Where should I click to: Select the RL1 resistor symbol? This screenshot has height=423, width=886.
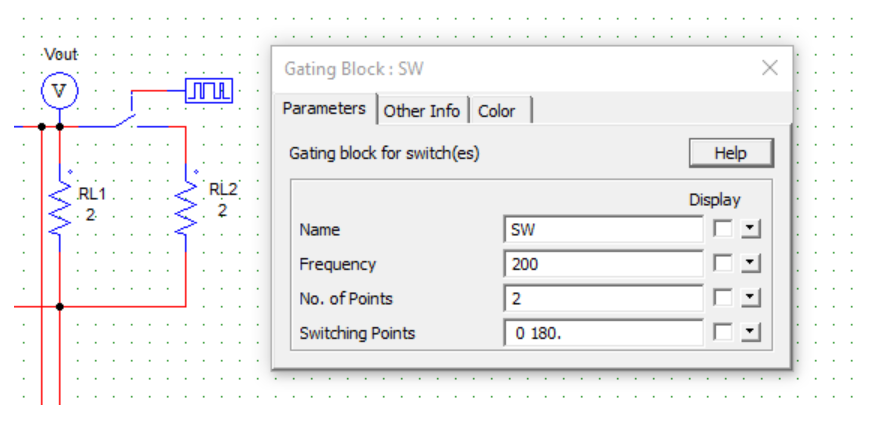pyautogui.click(x=60, y=207)
